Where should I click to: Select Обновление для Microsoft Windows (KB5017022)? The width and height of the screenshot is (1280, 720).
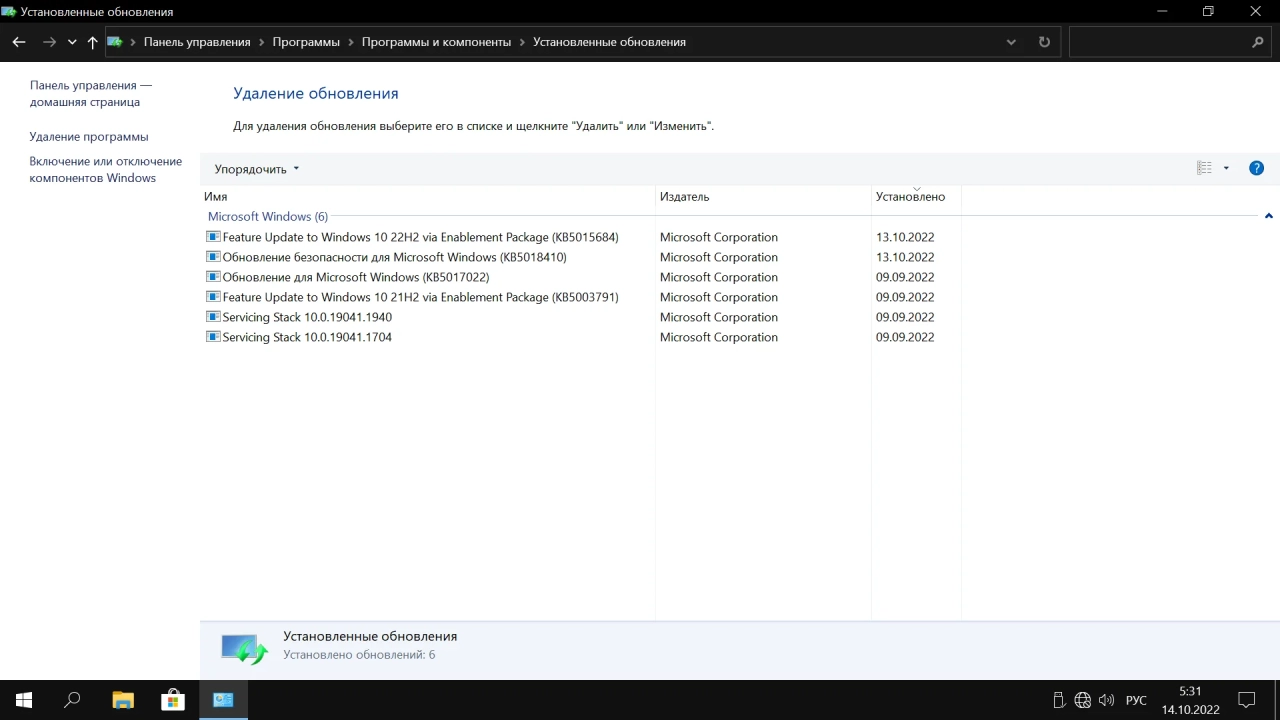[582, 277]
